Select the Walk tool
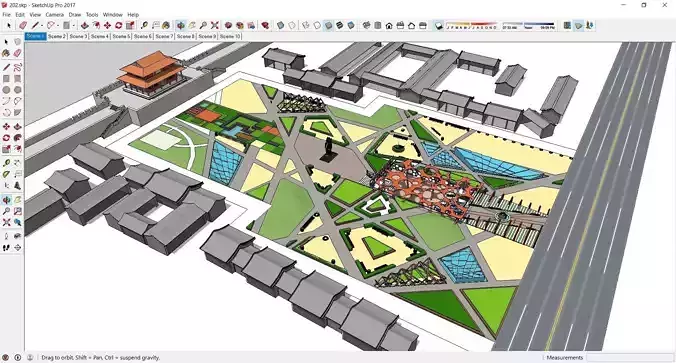This screenshot has width=676, height=363. click(6, 247)
